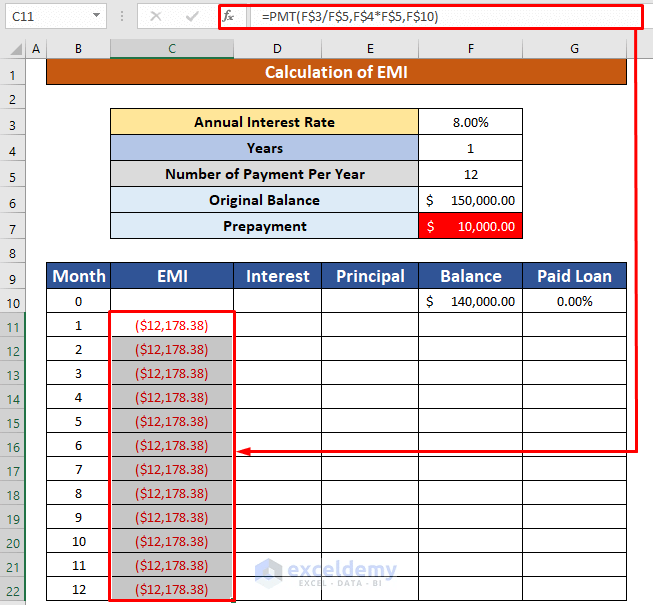Image resolution: width=653 pixels, height=605 pixels.
Task: Select row 1 header
Action: pos(12,73)
